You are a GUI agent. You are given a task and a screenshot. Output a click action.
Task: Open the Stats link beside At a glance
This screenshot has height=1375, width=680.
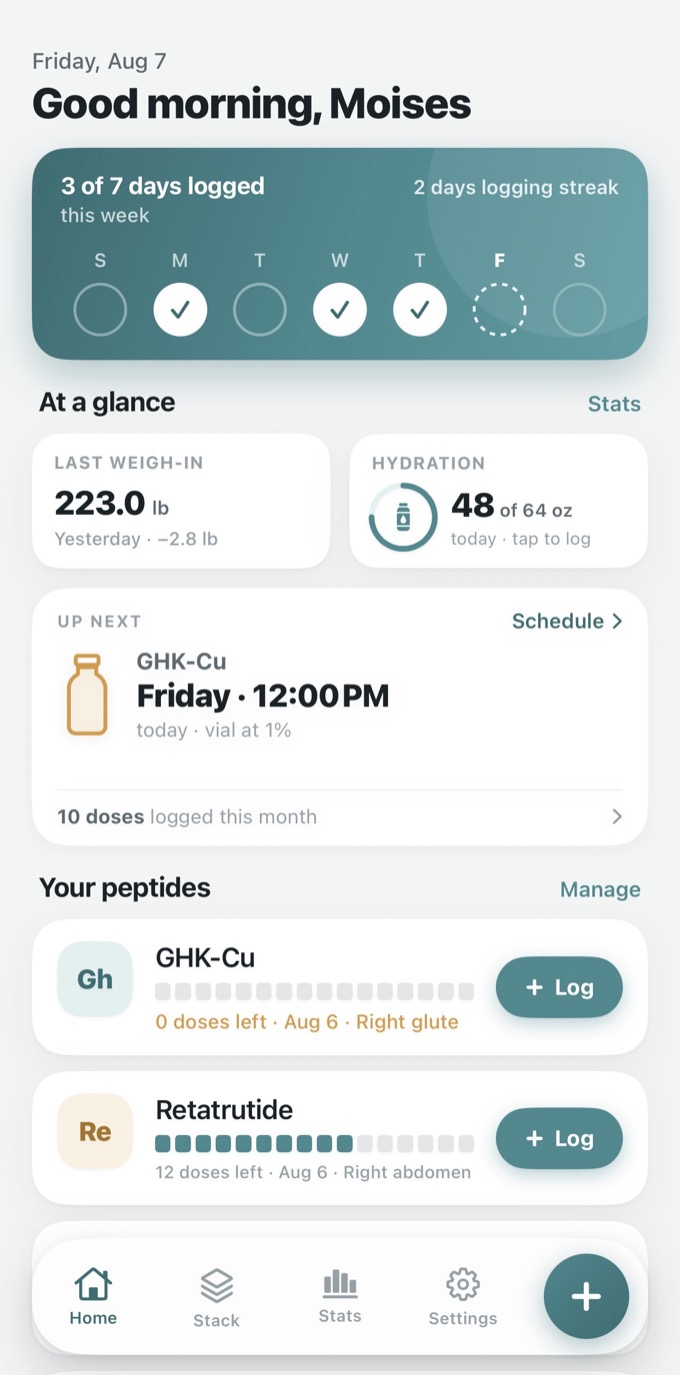(614, 404)
